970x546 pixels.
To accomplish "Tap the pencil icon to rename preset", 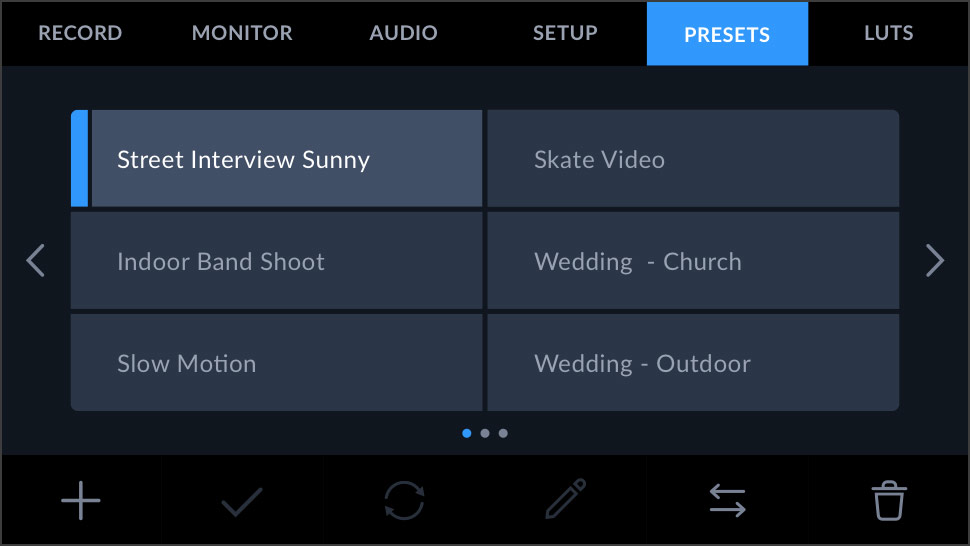I will (x=565, y=498).
